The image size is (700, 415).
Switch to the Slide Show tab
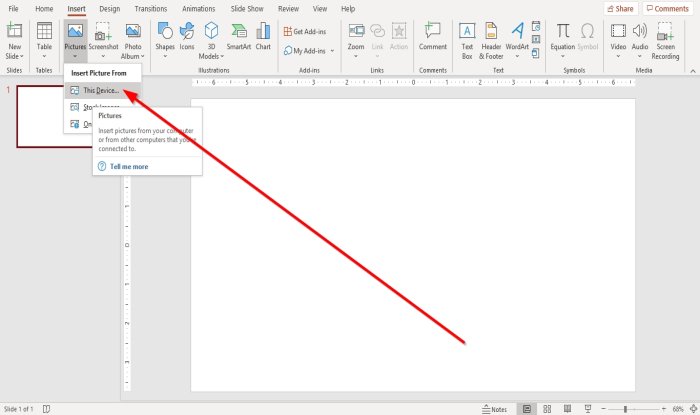pos(247,8)
